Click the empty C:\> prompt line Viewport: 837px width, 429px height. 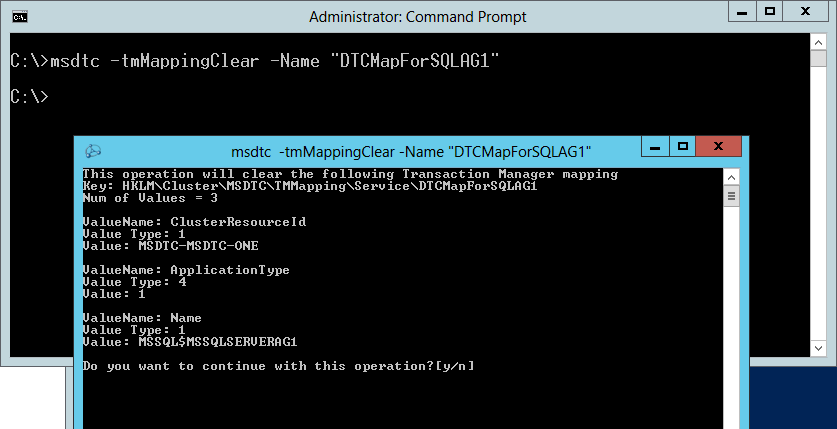(x=29, y=97)
